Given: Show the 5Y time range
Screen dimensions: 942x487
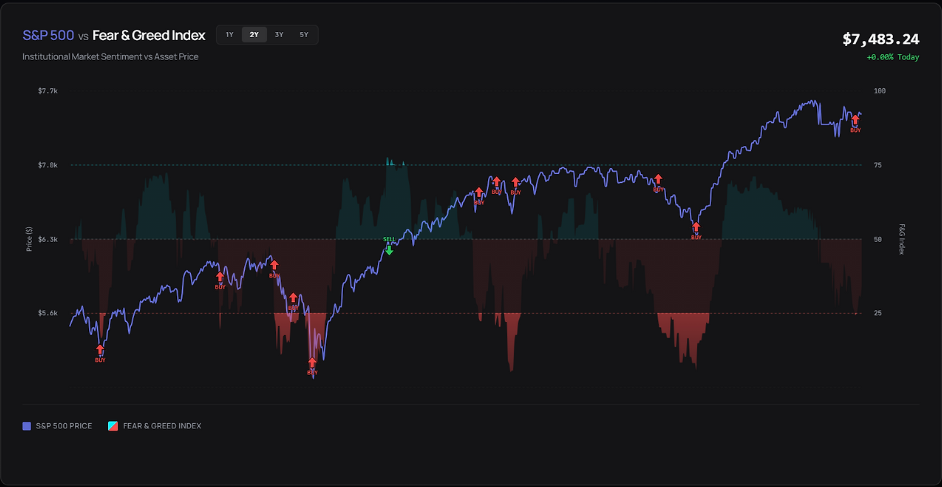Looking at the screenshot, I should (304, 35).
